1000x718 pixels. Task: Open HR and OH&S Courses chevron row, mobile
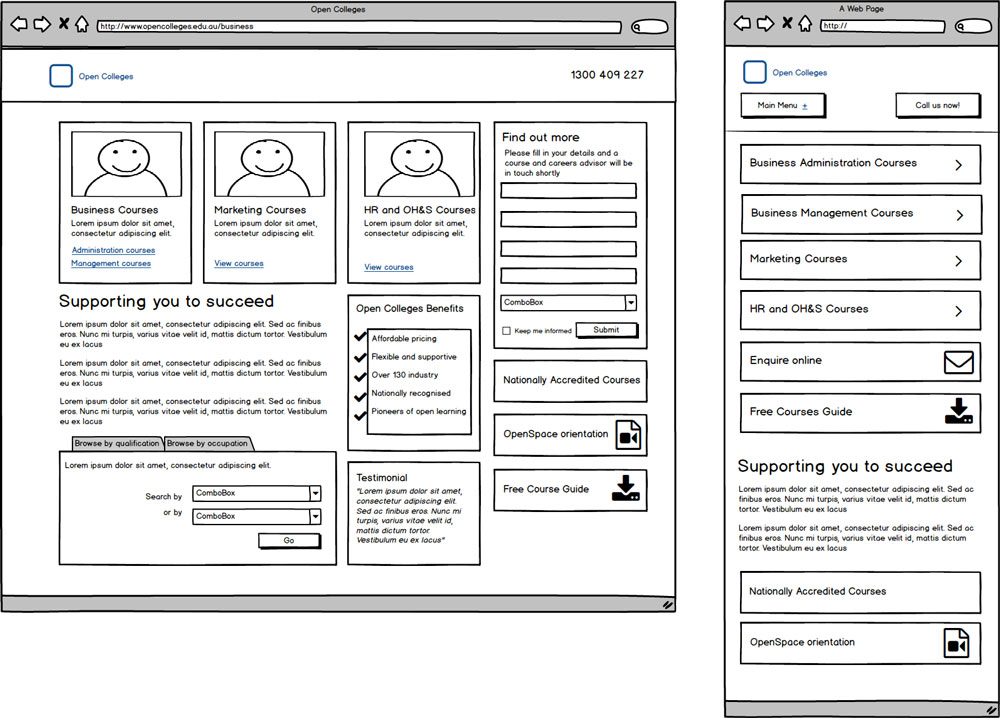coord(860,310)
